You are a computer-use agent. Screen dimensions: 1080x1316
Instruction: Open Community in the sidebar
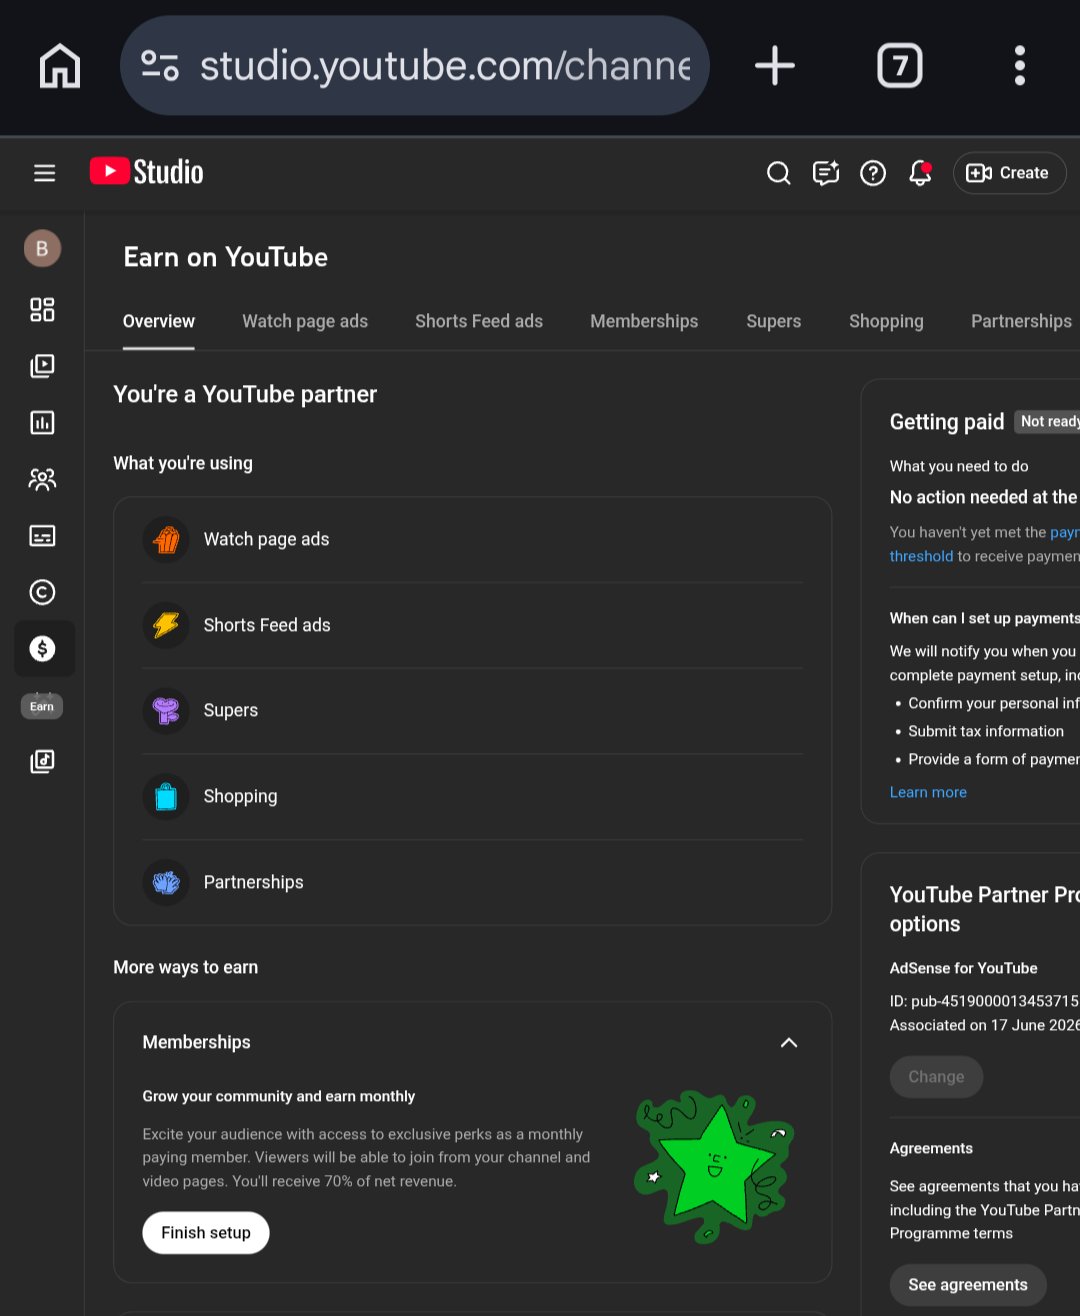[x=42, y=479]
